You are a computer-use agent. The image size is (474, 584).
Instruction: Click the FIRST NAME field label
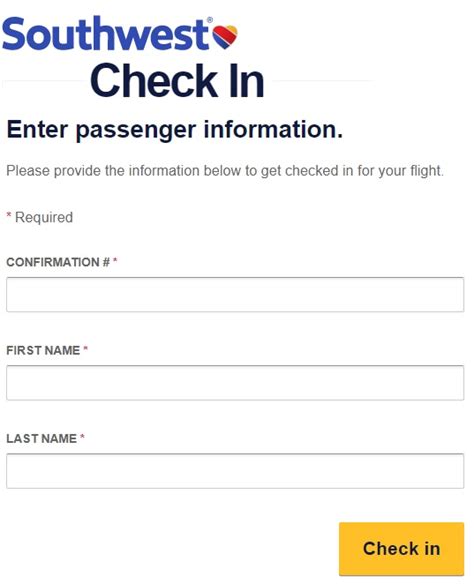pos(43,350)
